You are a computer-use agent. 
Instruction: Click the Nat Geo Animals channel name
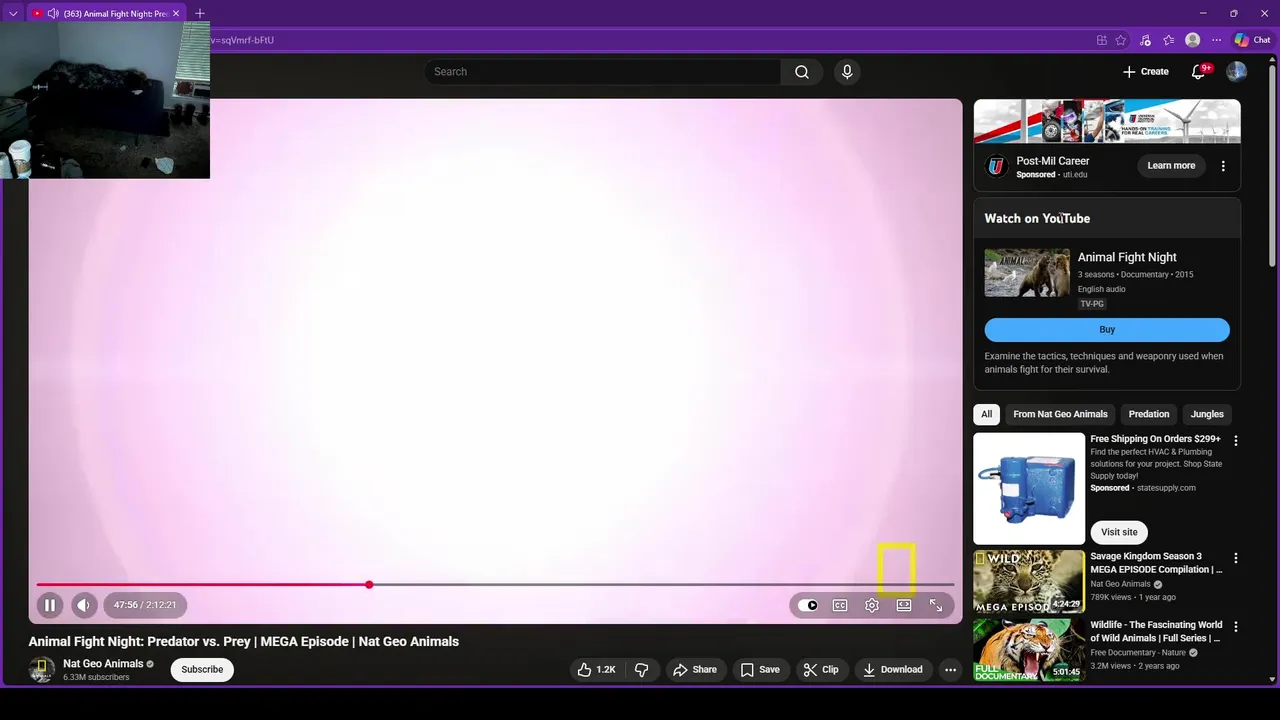pyautogui.click(x=103, y=664)
